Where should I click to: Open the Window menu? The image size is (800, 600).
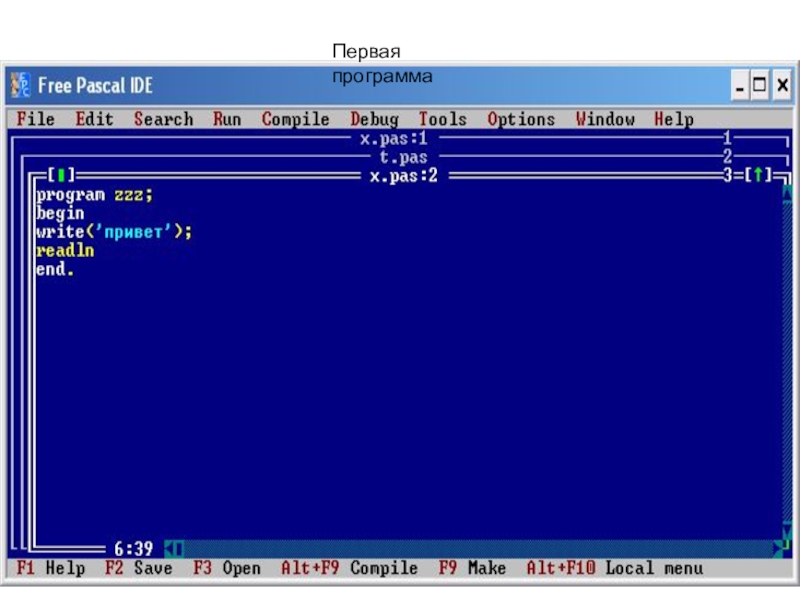click(x=605, y=119)
